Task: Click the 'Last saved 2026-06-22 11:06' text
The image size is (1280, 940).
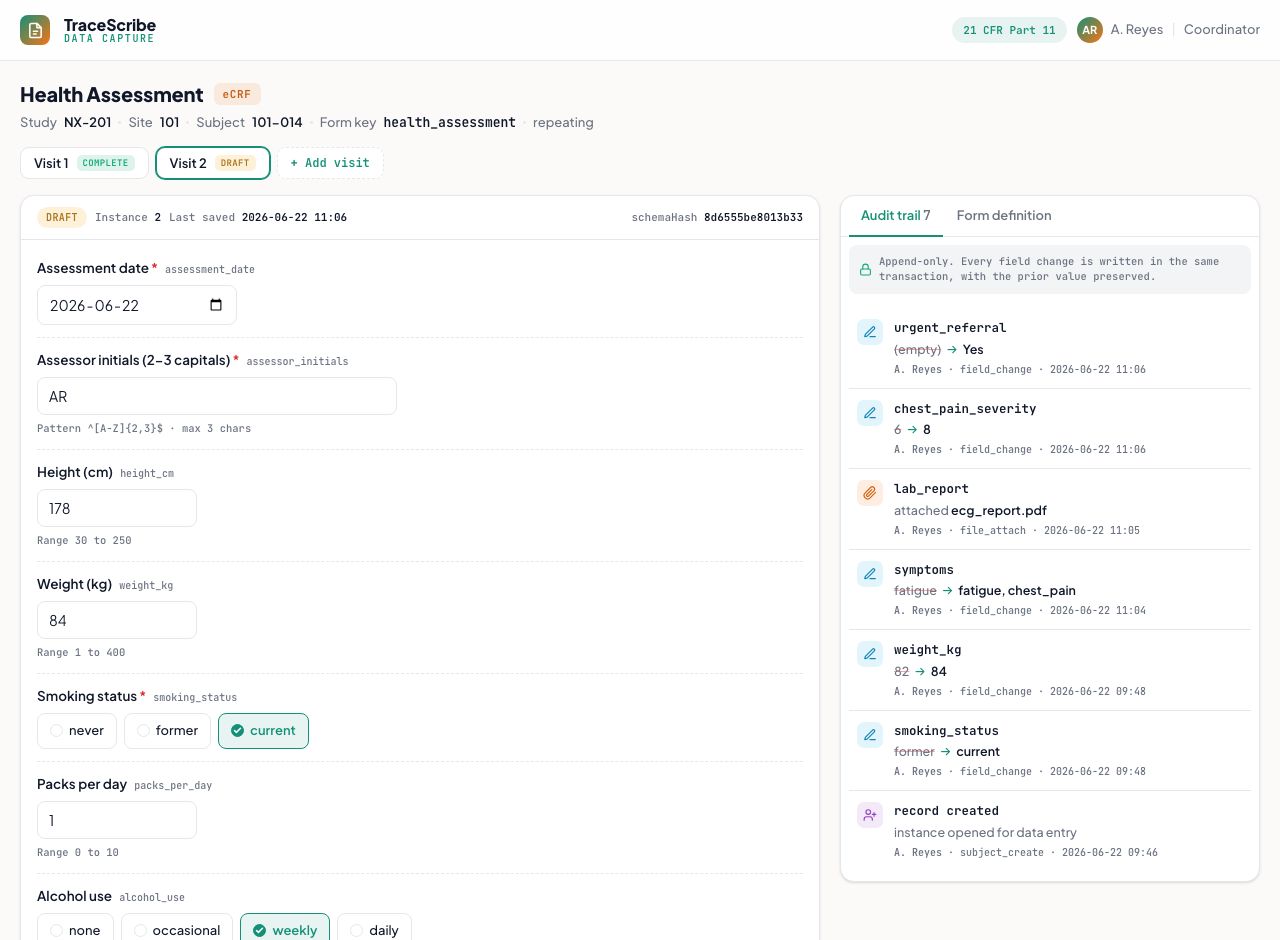Action: coord(258,217)
